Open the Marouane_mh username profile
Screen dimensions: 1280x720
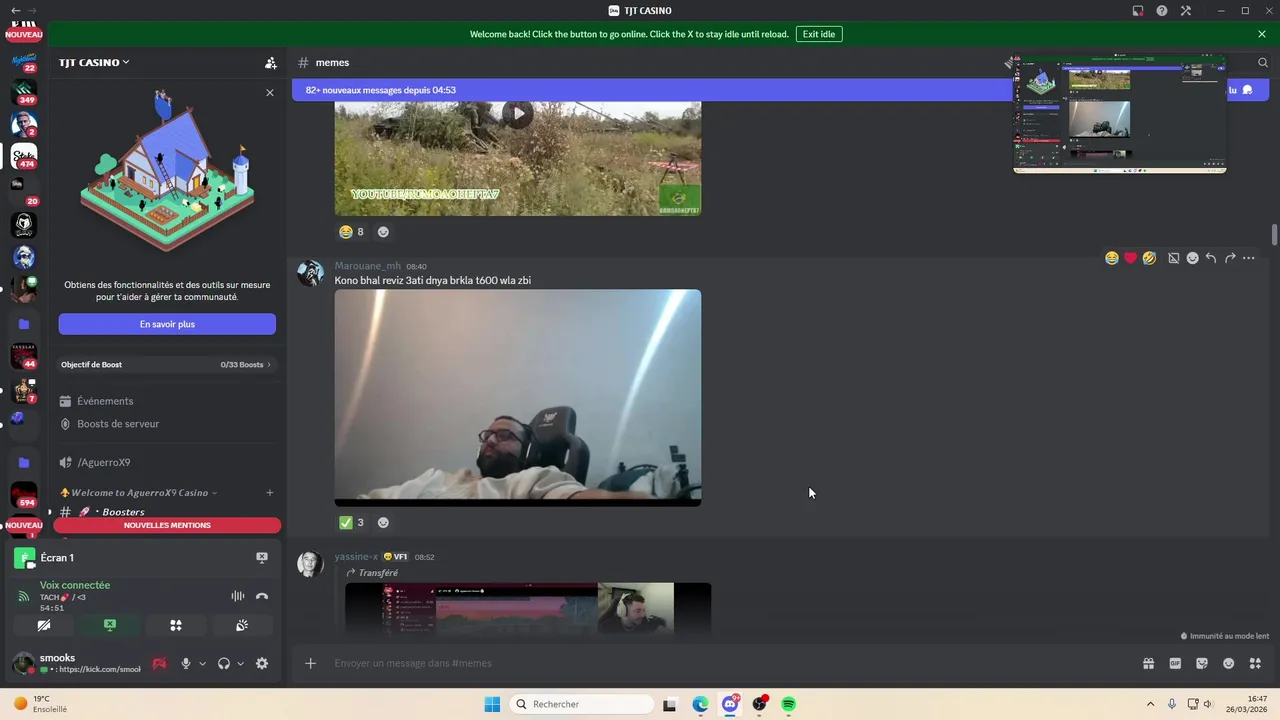(x=367, y=266)
